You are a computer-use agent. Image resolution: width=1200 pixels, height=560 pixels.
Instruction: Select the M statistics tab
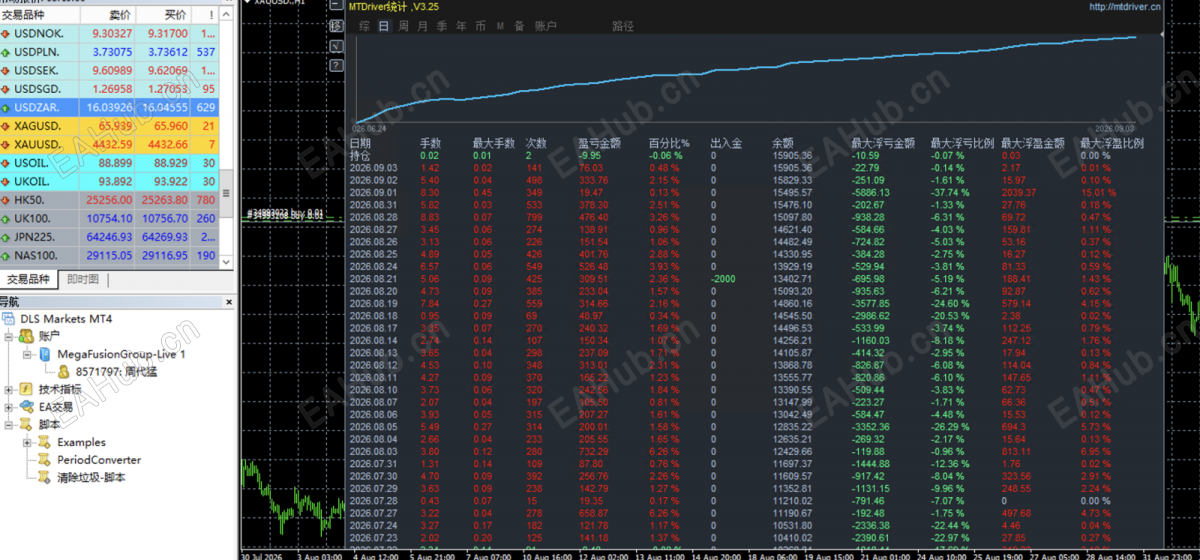tap(500, 26)
